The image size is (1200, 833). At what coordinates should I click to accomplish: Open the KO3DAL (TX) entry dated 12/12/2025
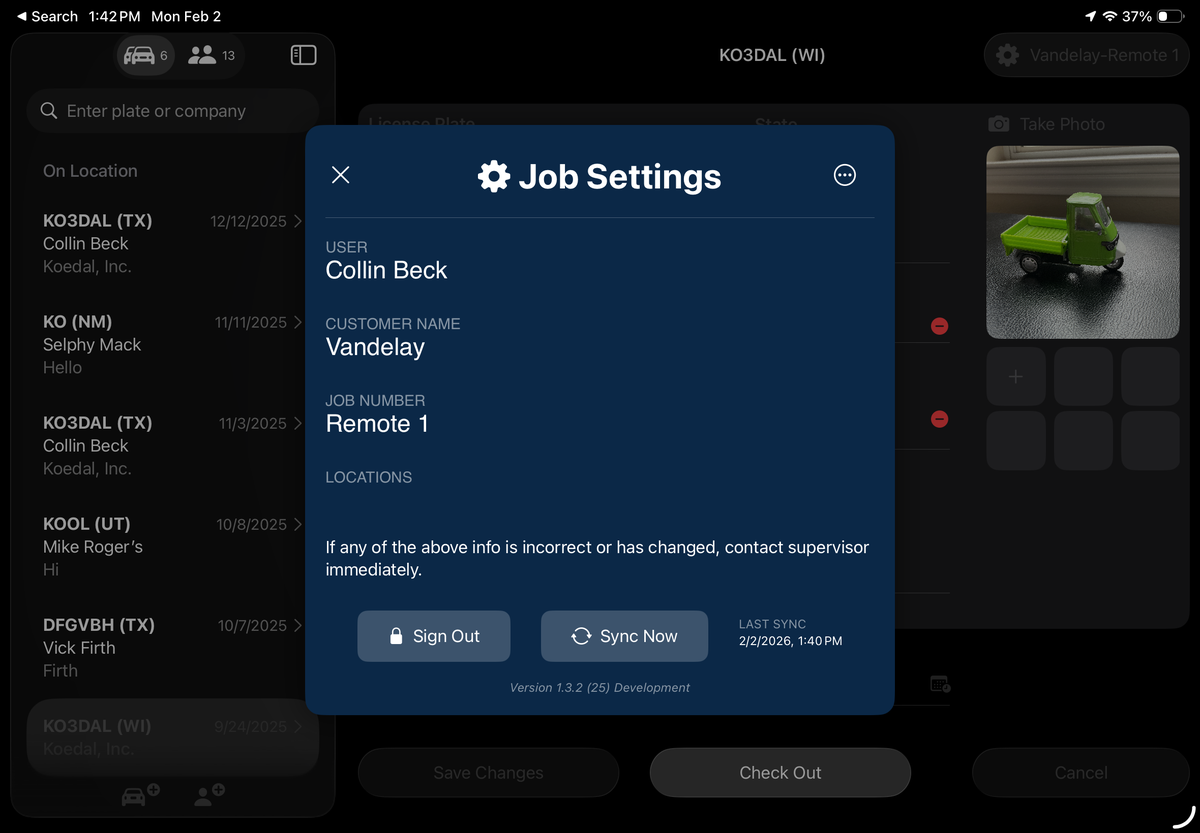(x=172, y=243)
